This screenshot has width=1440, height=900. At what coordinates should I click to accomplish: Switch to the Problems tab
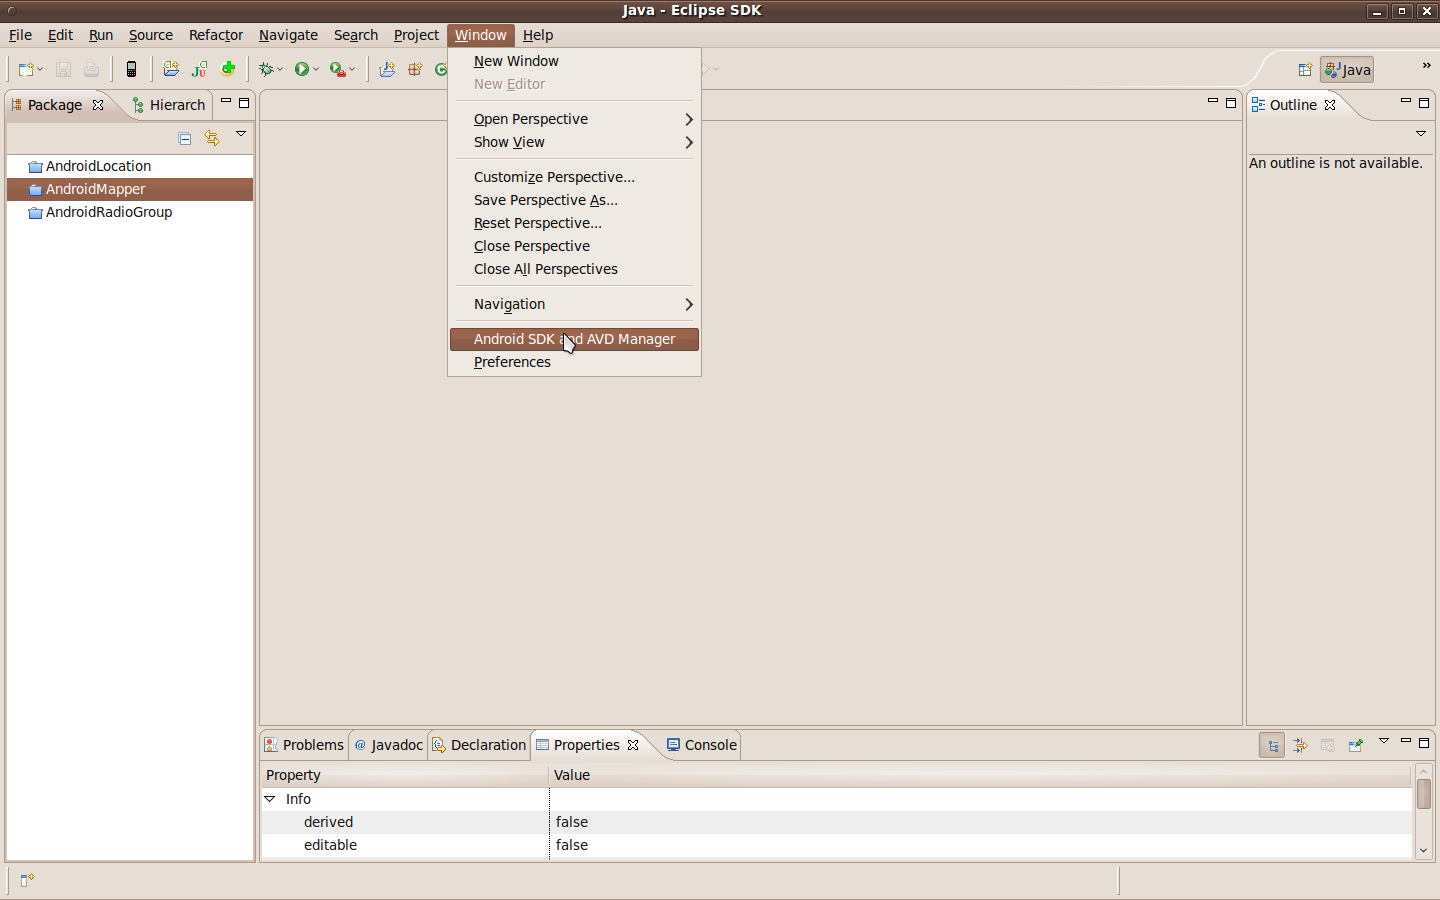304,745
